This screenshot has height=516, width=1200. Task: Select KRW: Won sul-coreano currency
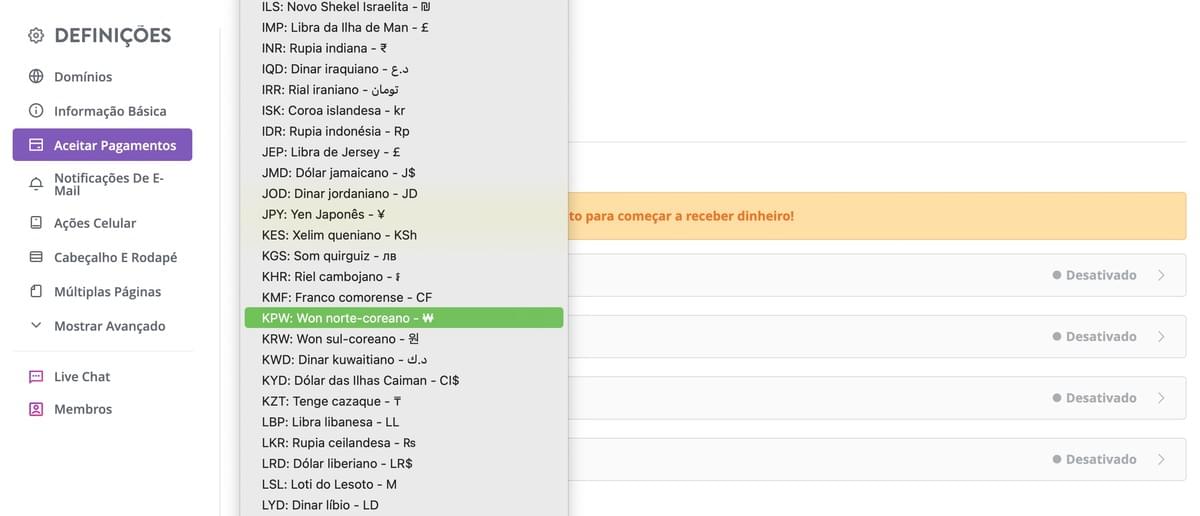[x=404, y=339]
